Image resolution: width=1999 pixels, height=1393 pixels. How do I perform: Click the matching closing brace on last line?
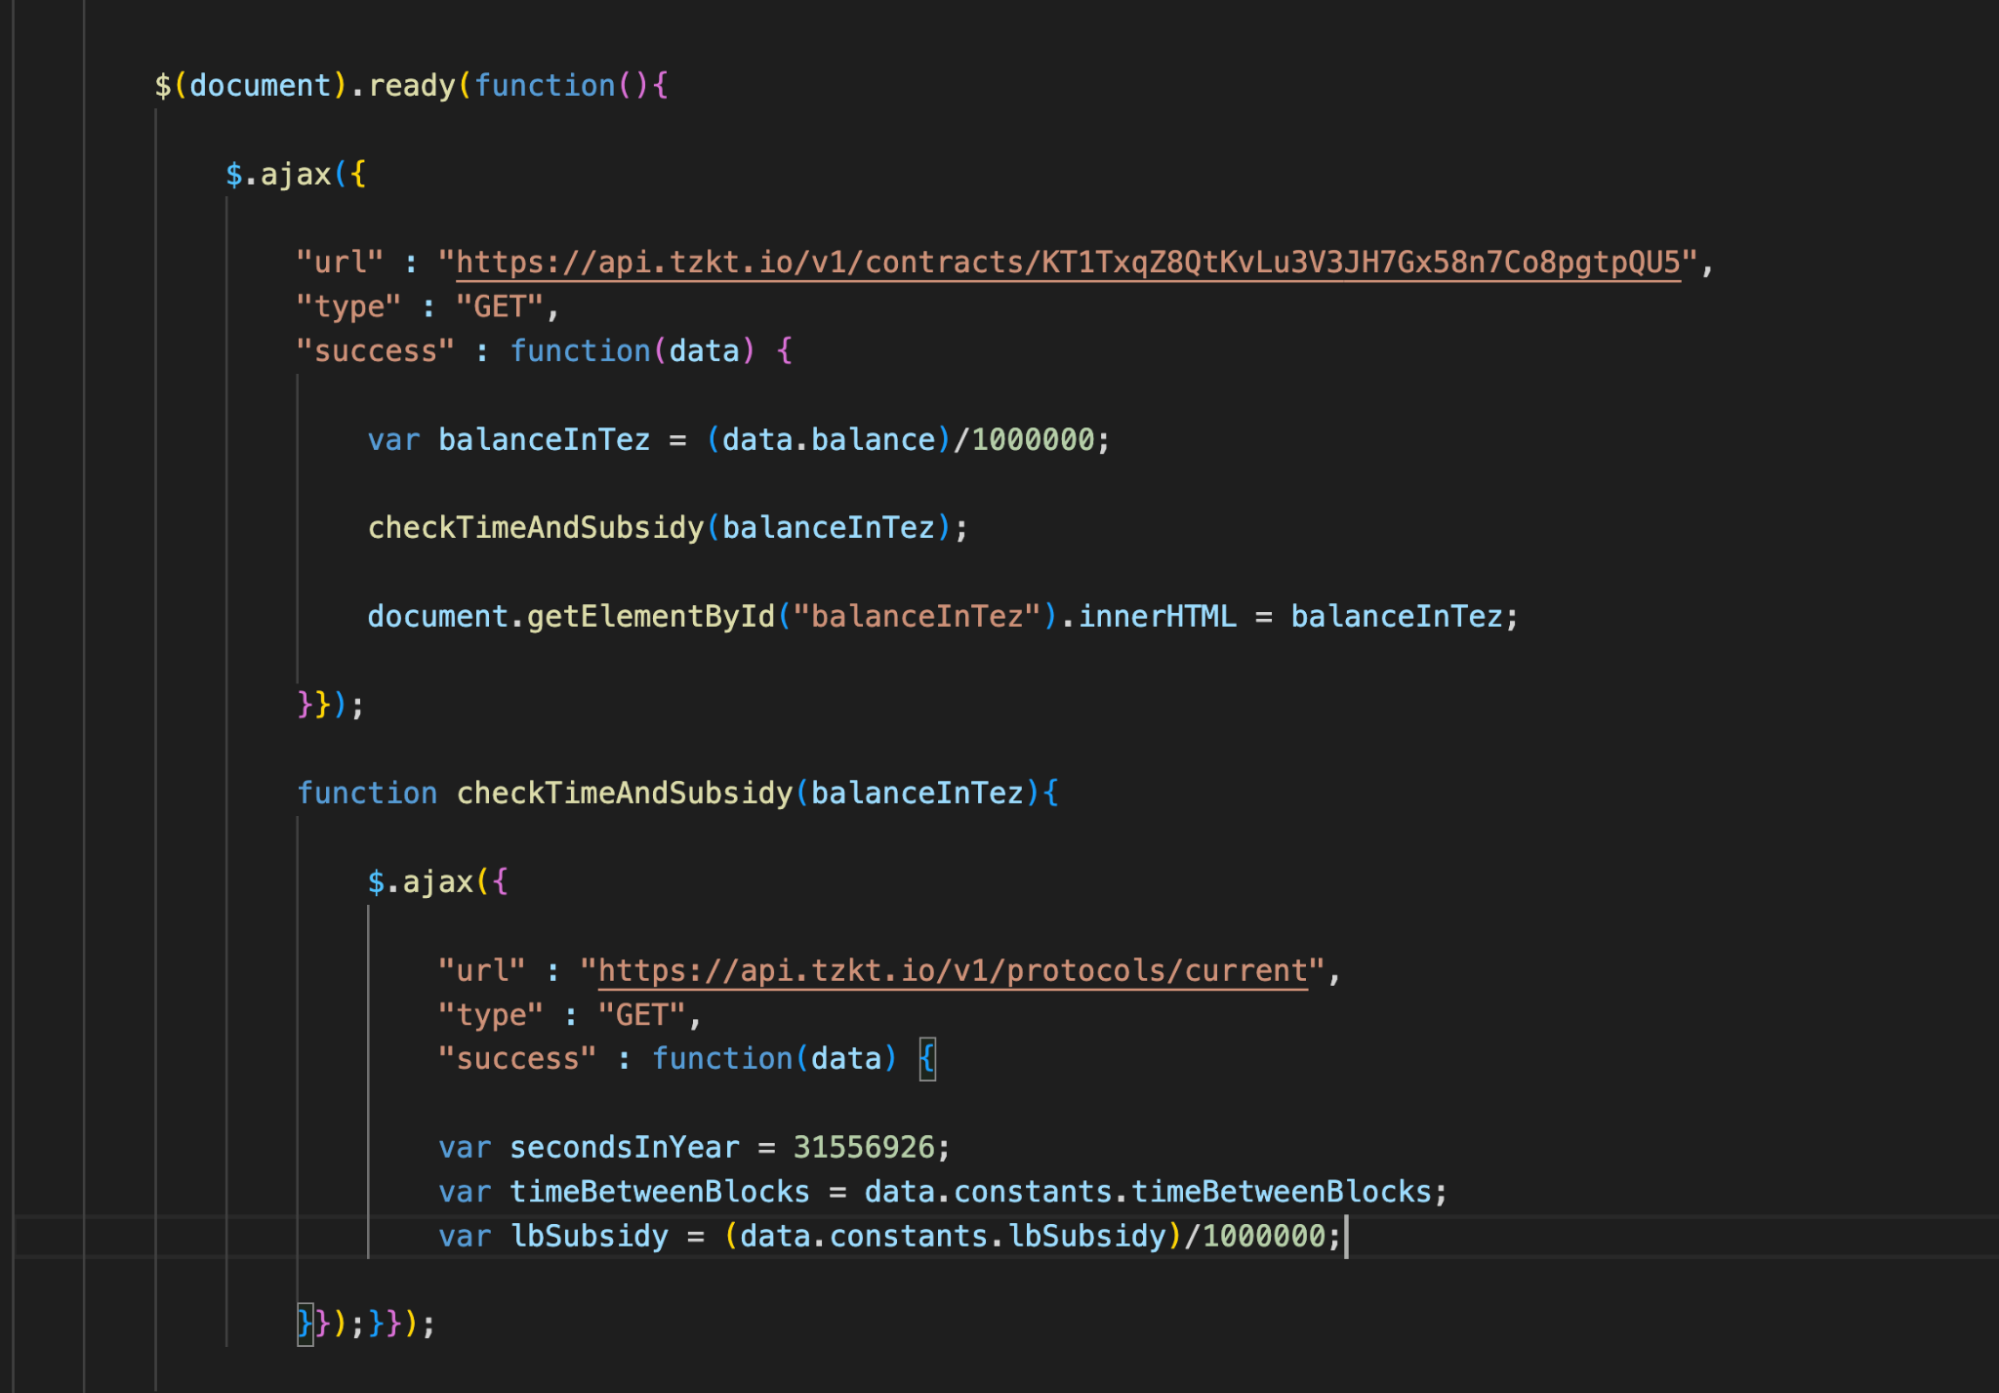[305, 1323]
